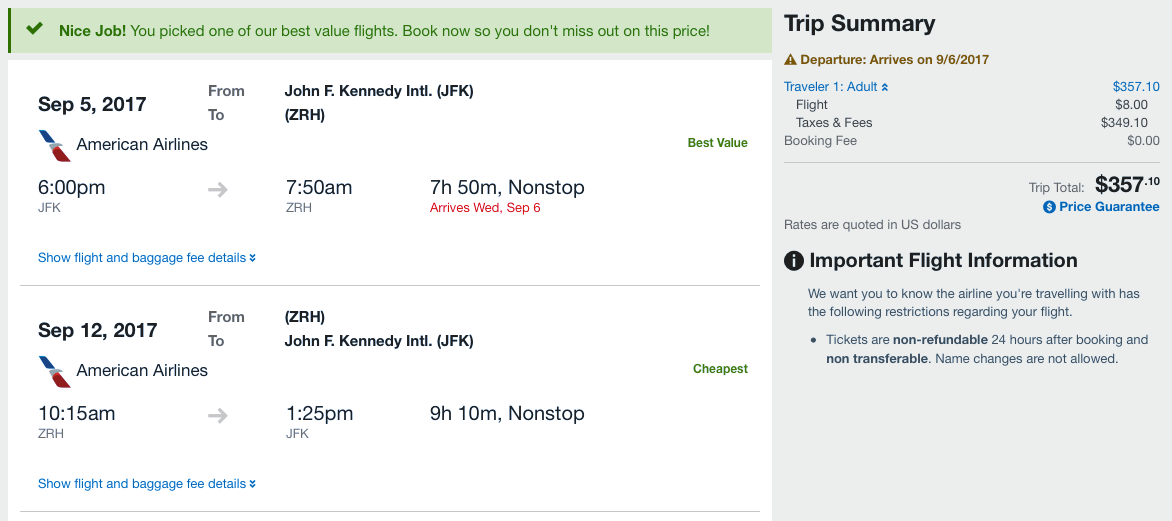This screenshot has height=521, width=1172.
Task: Click the red Arrives Wed, Sep 6 notice
Action: 485,208
